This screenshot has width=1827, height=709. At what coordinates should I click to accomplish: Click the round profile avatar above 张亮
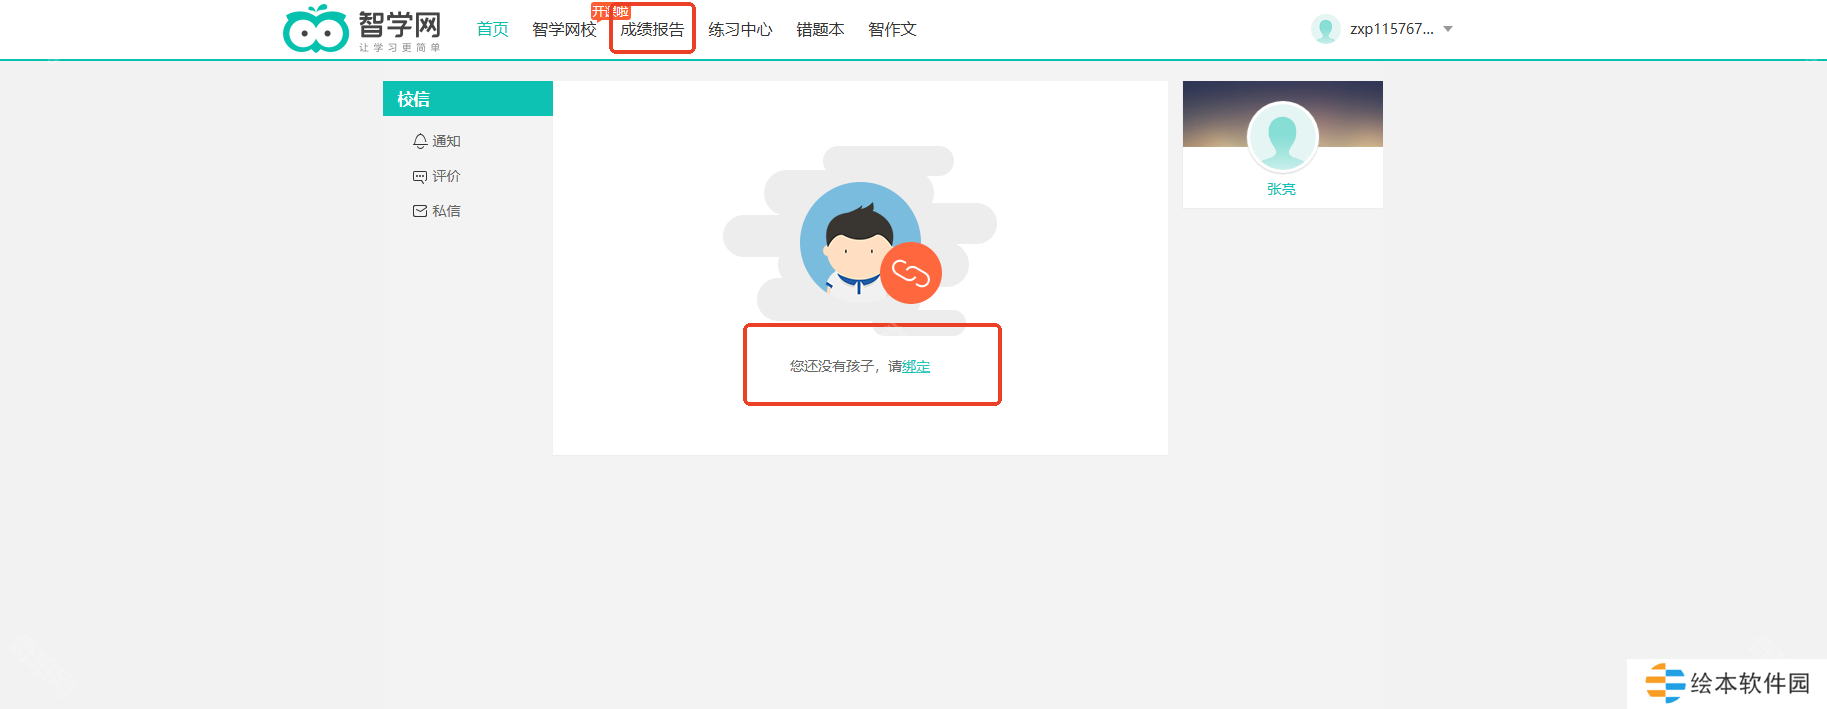coord(1282,137)
